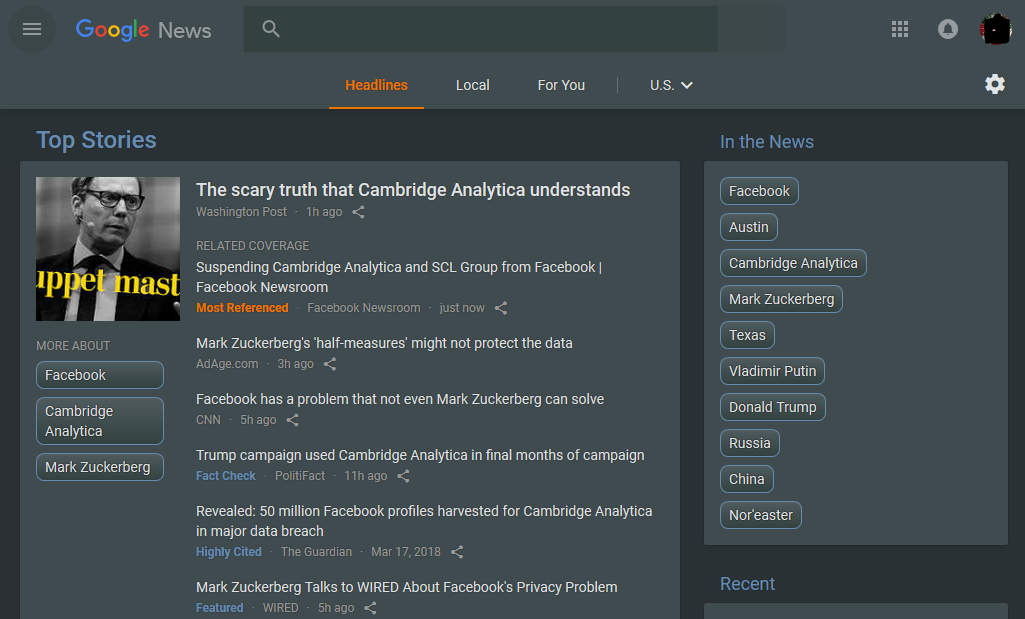1025x619 pixels.
Task: Open the notifications bell
Action: [947, 29]
